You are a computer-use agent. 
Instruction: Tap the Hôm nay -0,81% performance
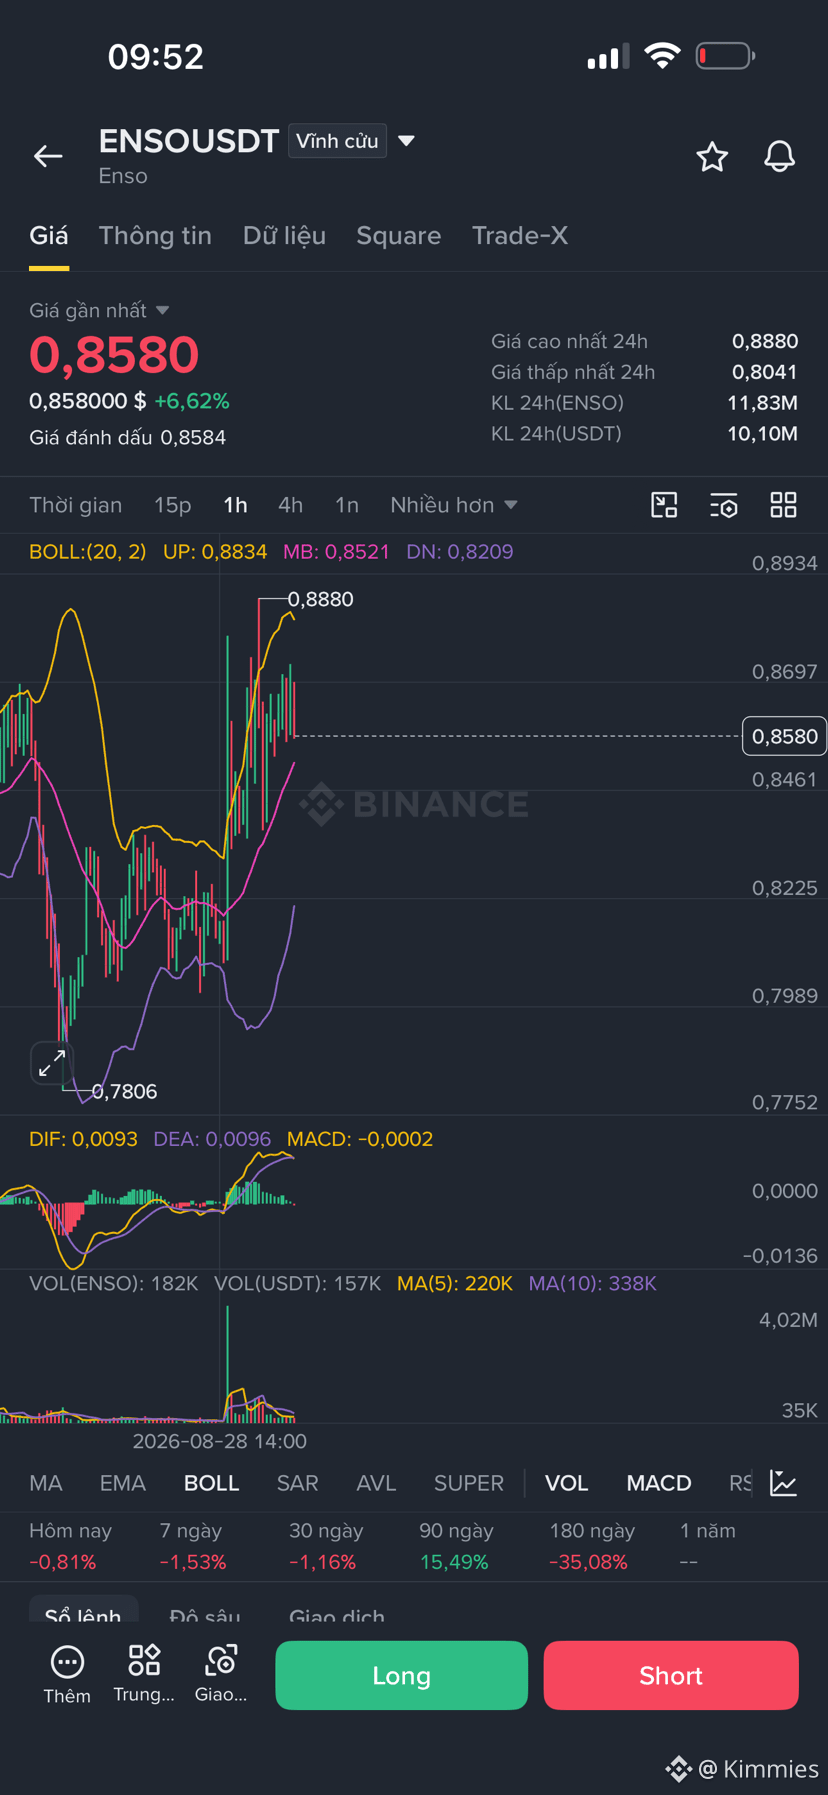point(70,1546)
